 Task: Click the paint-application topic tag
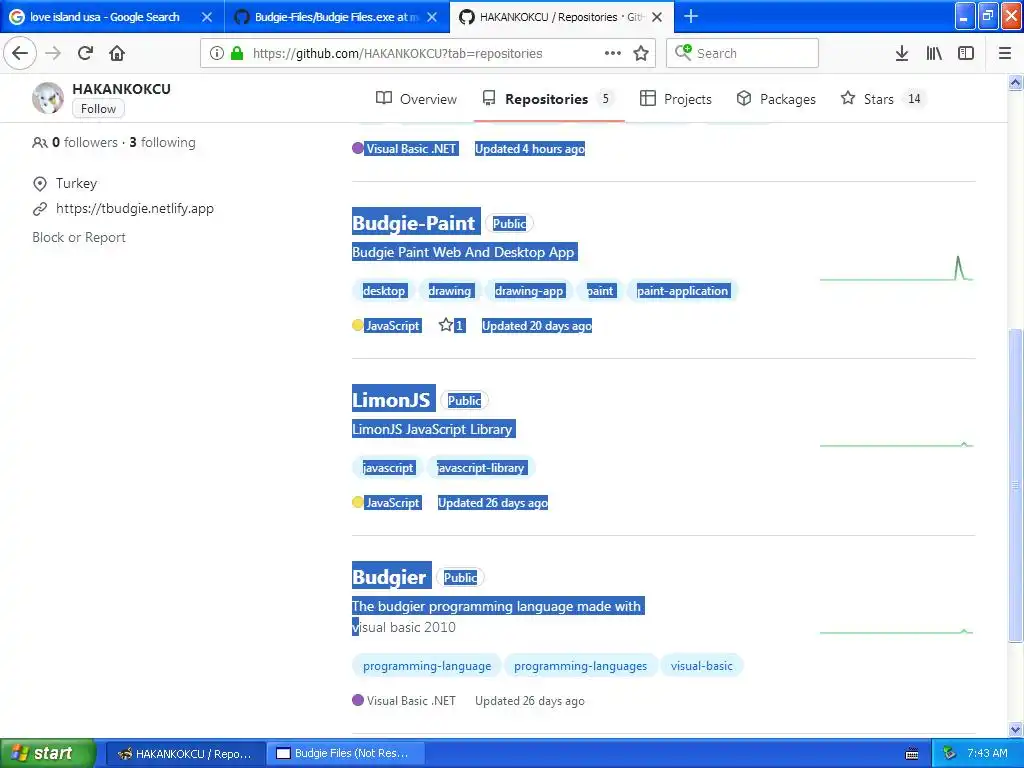(682, 291)
